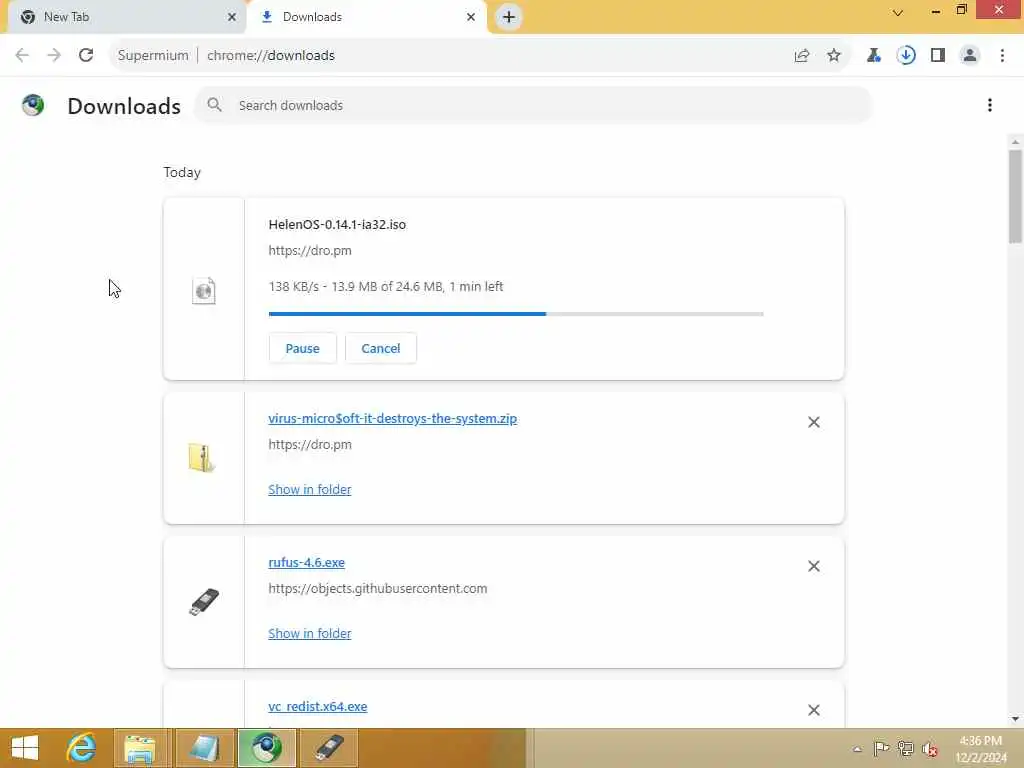Click the Supermium logo beside Downloads title
This screenshot has width=1024, height=768.
[33, 105]
